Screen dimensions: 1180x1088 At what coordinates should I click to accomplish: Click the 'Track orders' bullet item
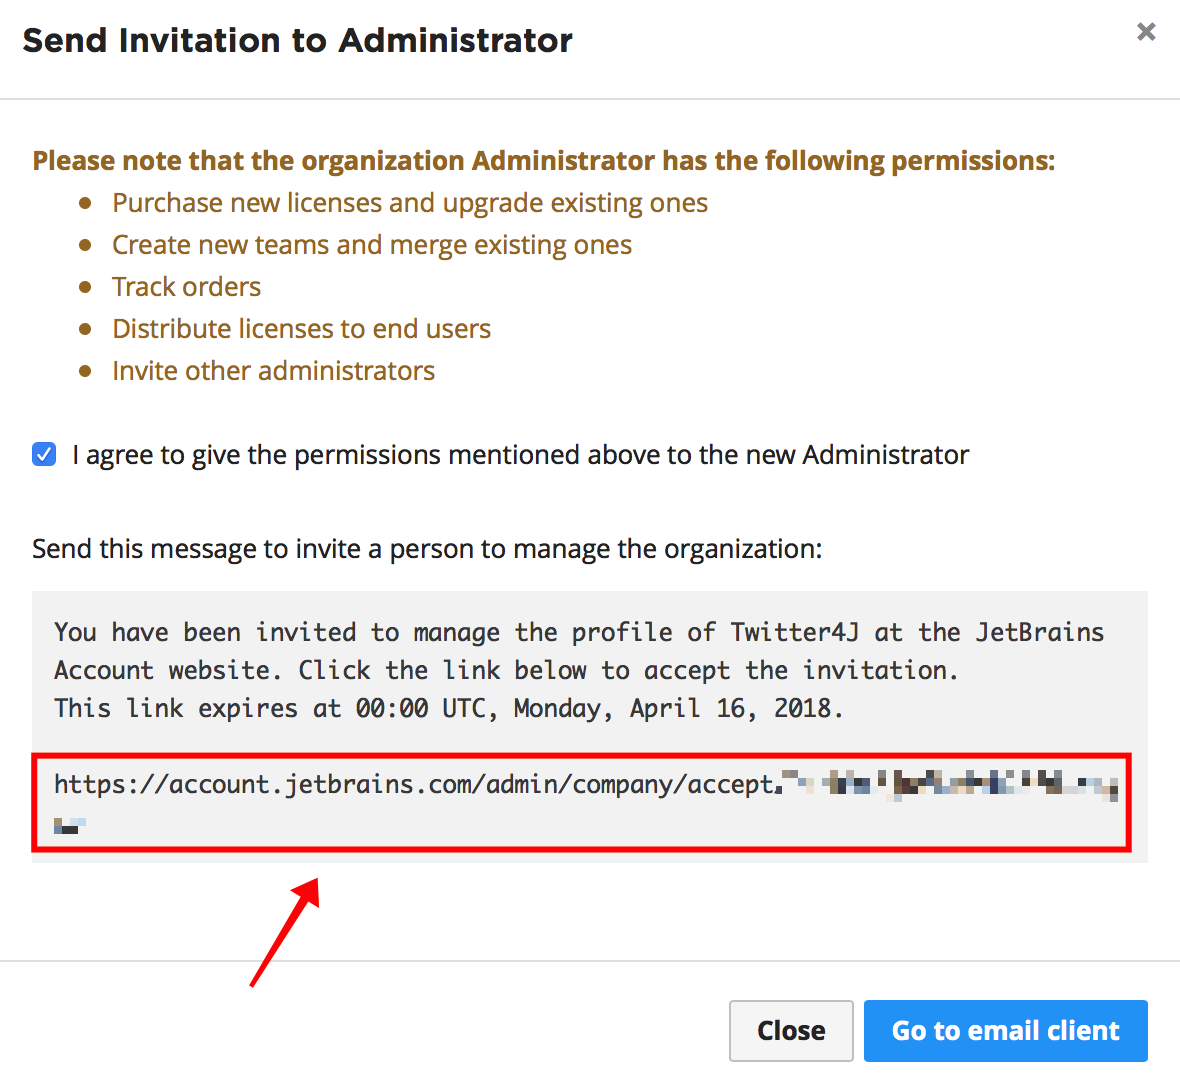187,287
